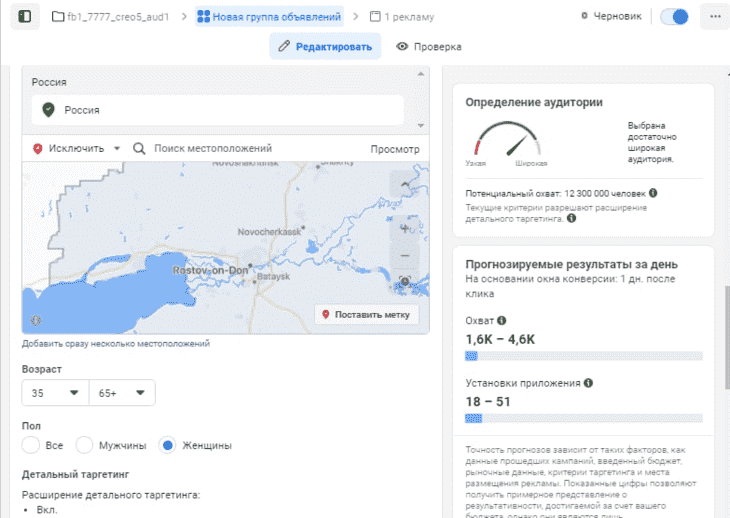
Task: Click info icon next to Потенциальный охват
Action: pos(653,193)
